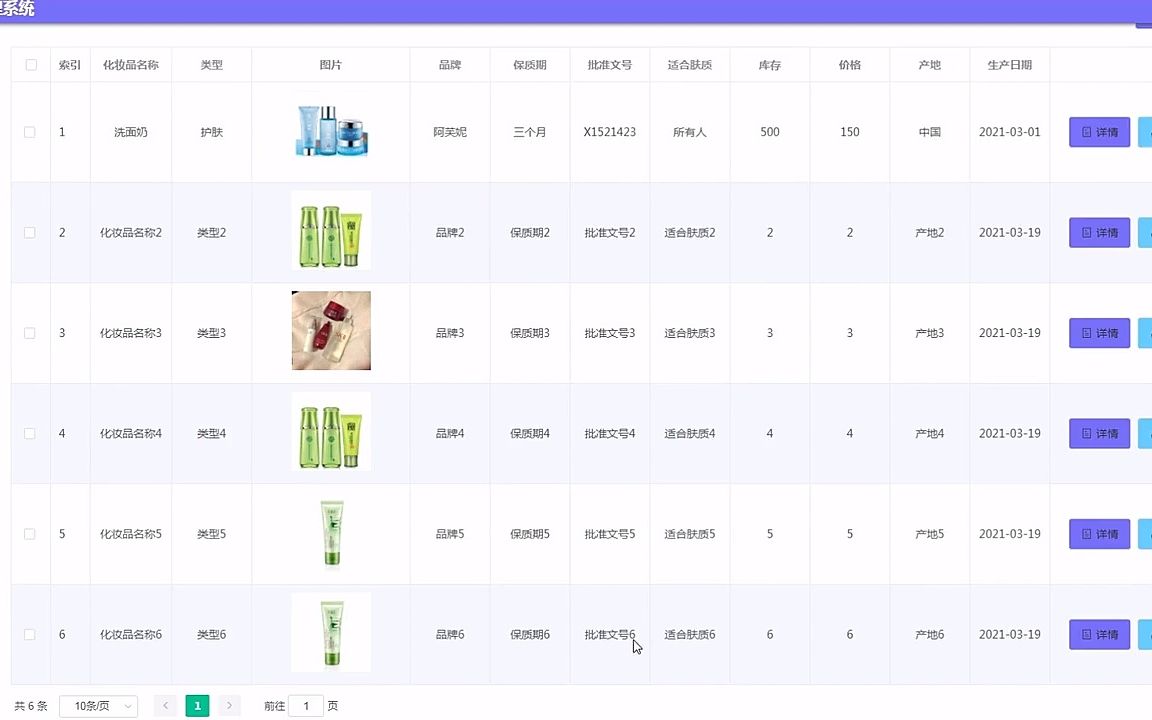The image size is (1152, 720).
Task: Click the cyan action icon for 化妆品名称4
Action: pyautogui.click(x=1144, y=433)
